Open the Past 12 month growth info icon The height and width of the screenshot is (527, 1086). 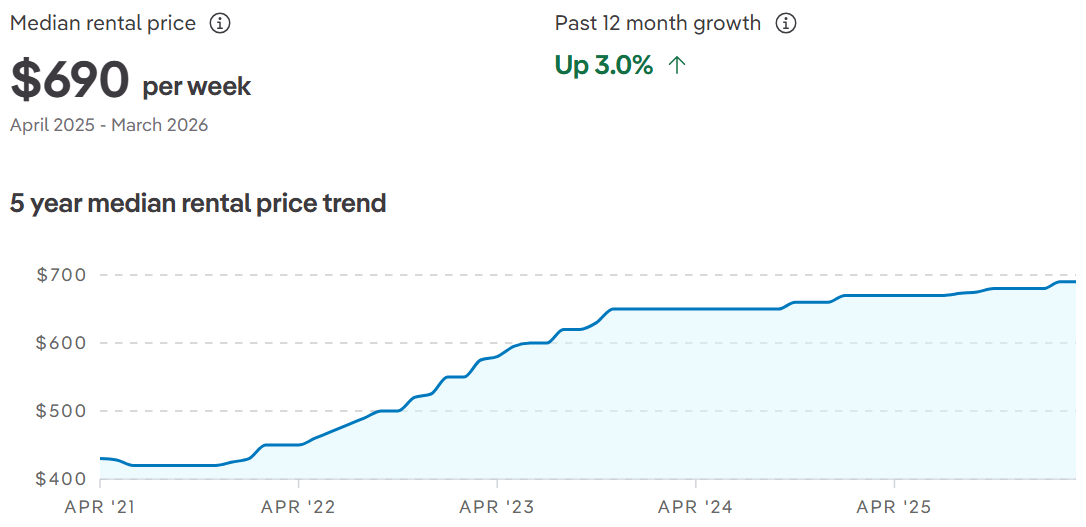coord(786,23)
